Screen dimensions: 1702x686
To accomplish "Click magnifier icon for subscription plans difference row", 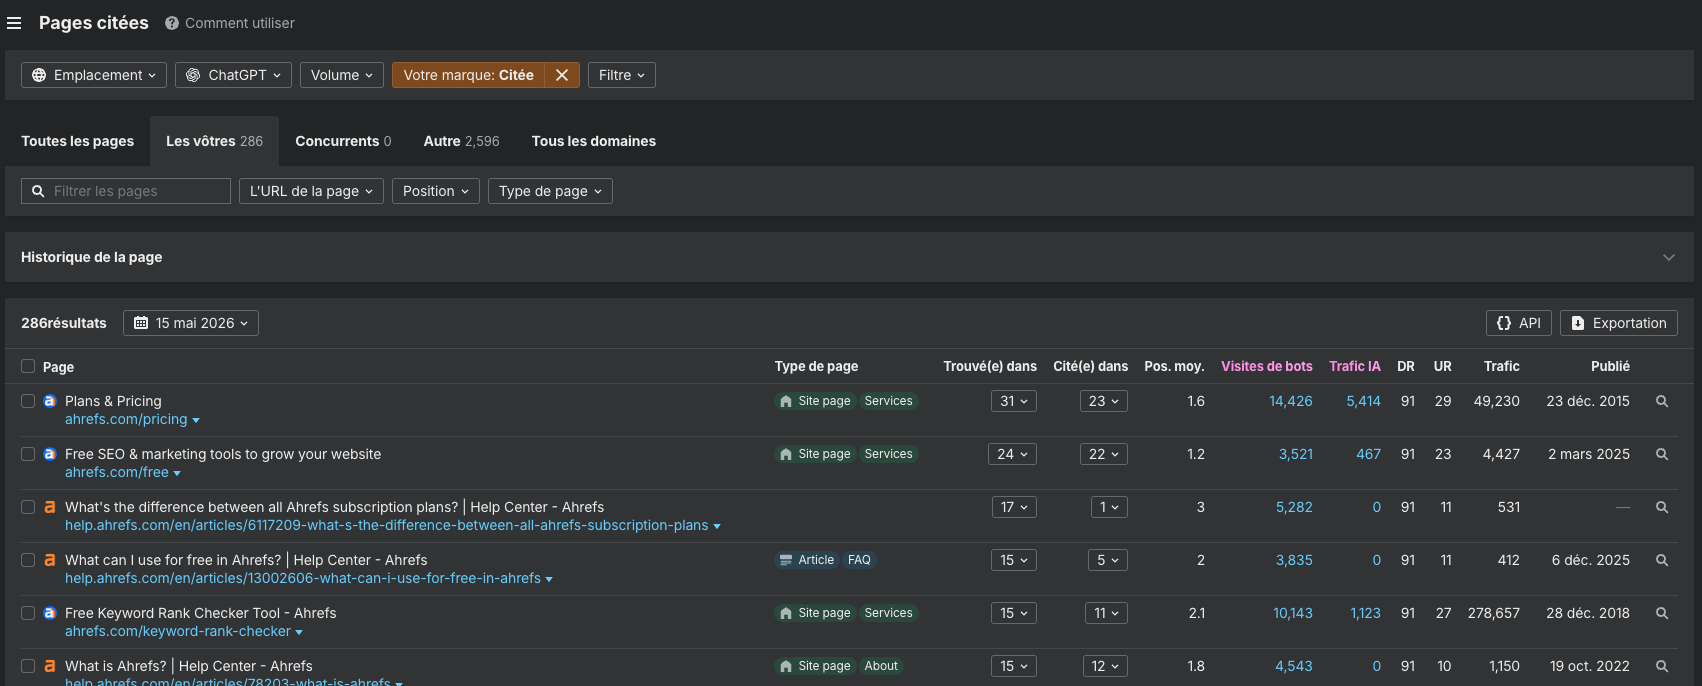I will [1662, 507].
